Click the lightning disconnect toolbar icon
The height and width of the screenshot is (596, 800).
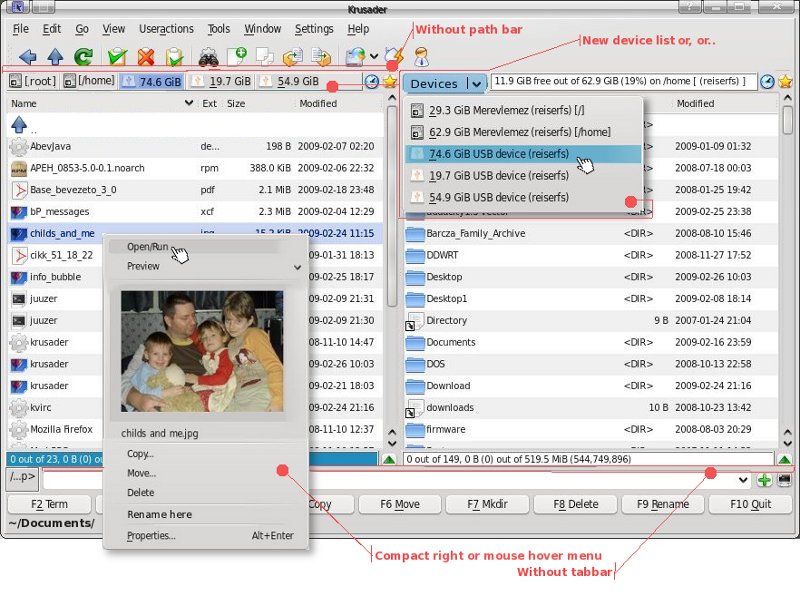pyautogui.click(x=394, y=56)
